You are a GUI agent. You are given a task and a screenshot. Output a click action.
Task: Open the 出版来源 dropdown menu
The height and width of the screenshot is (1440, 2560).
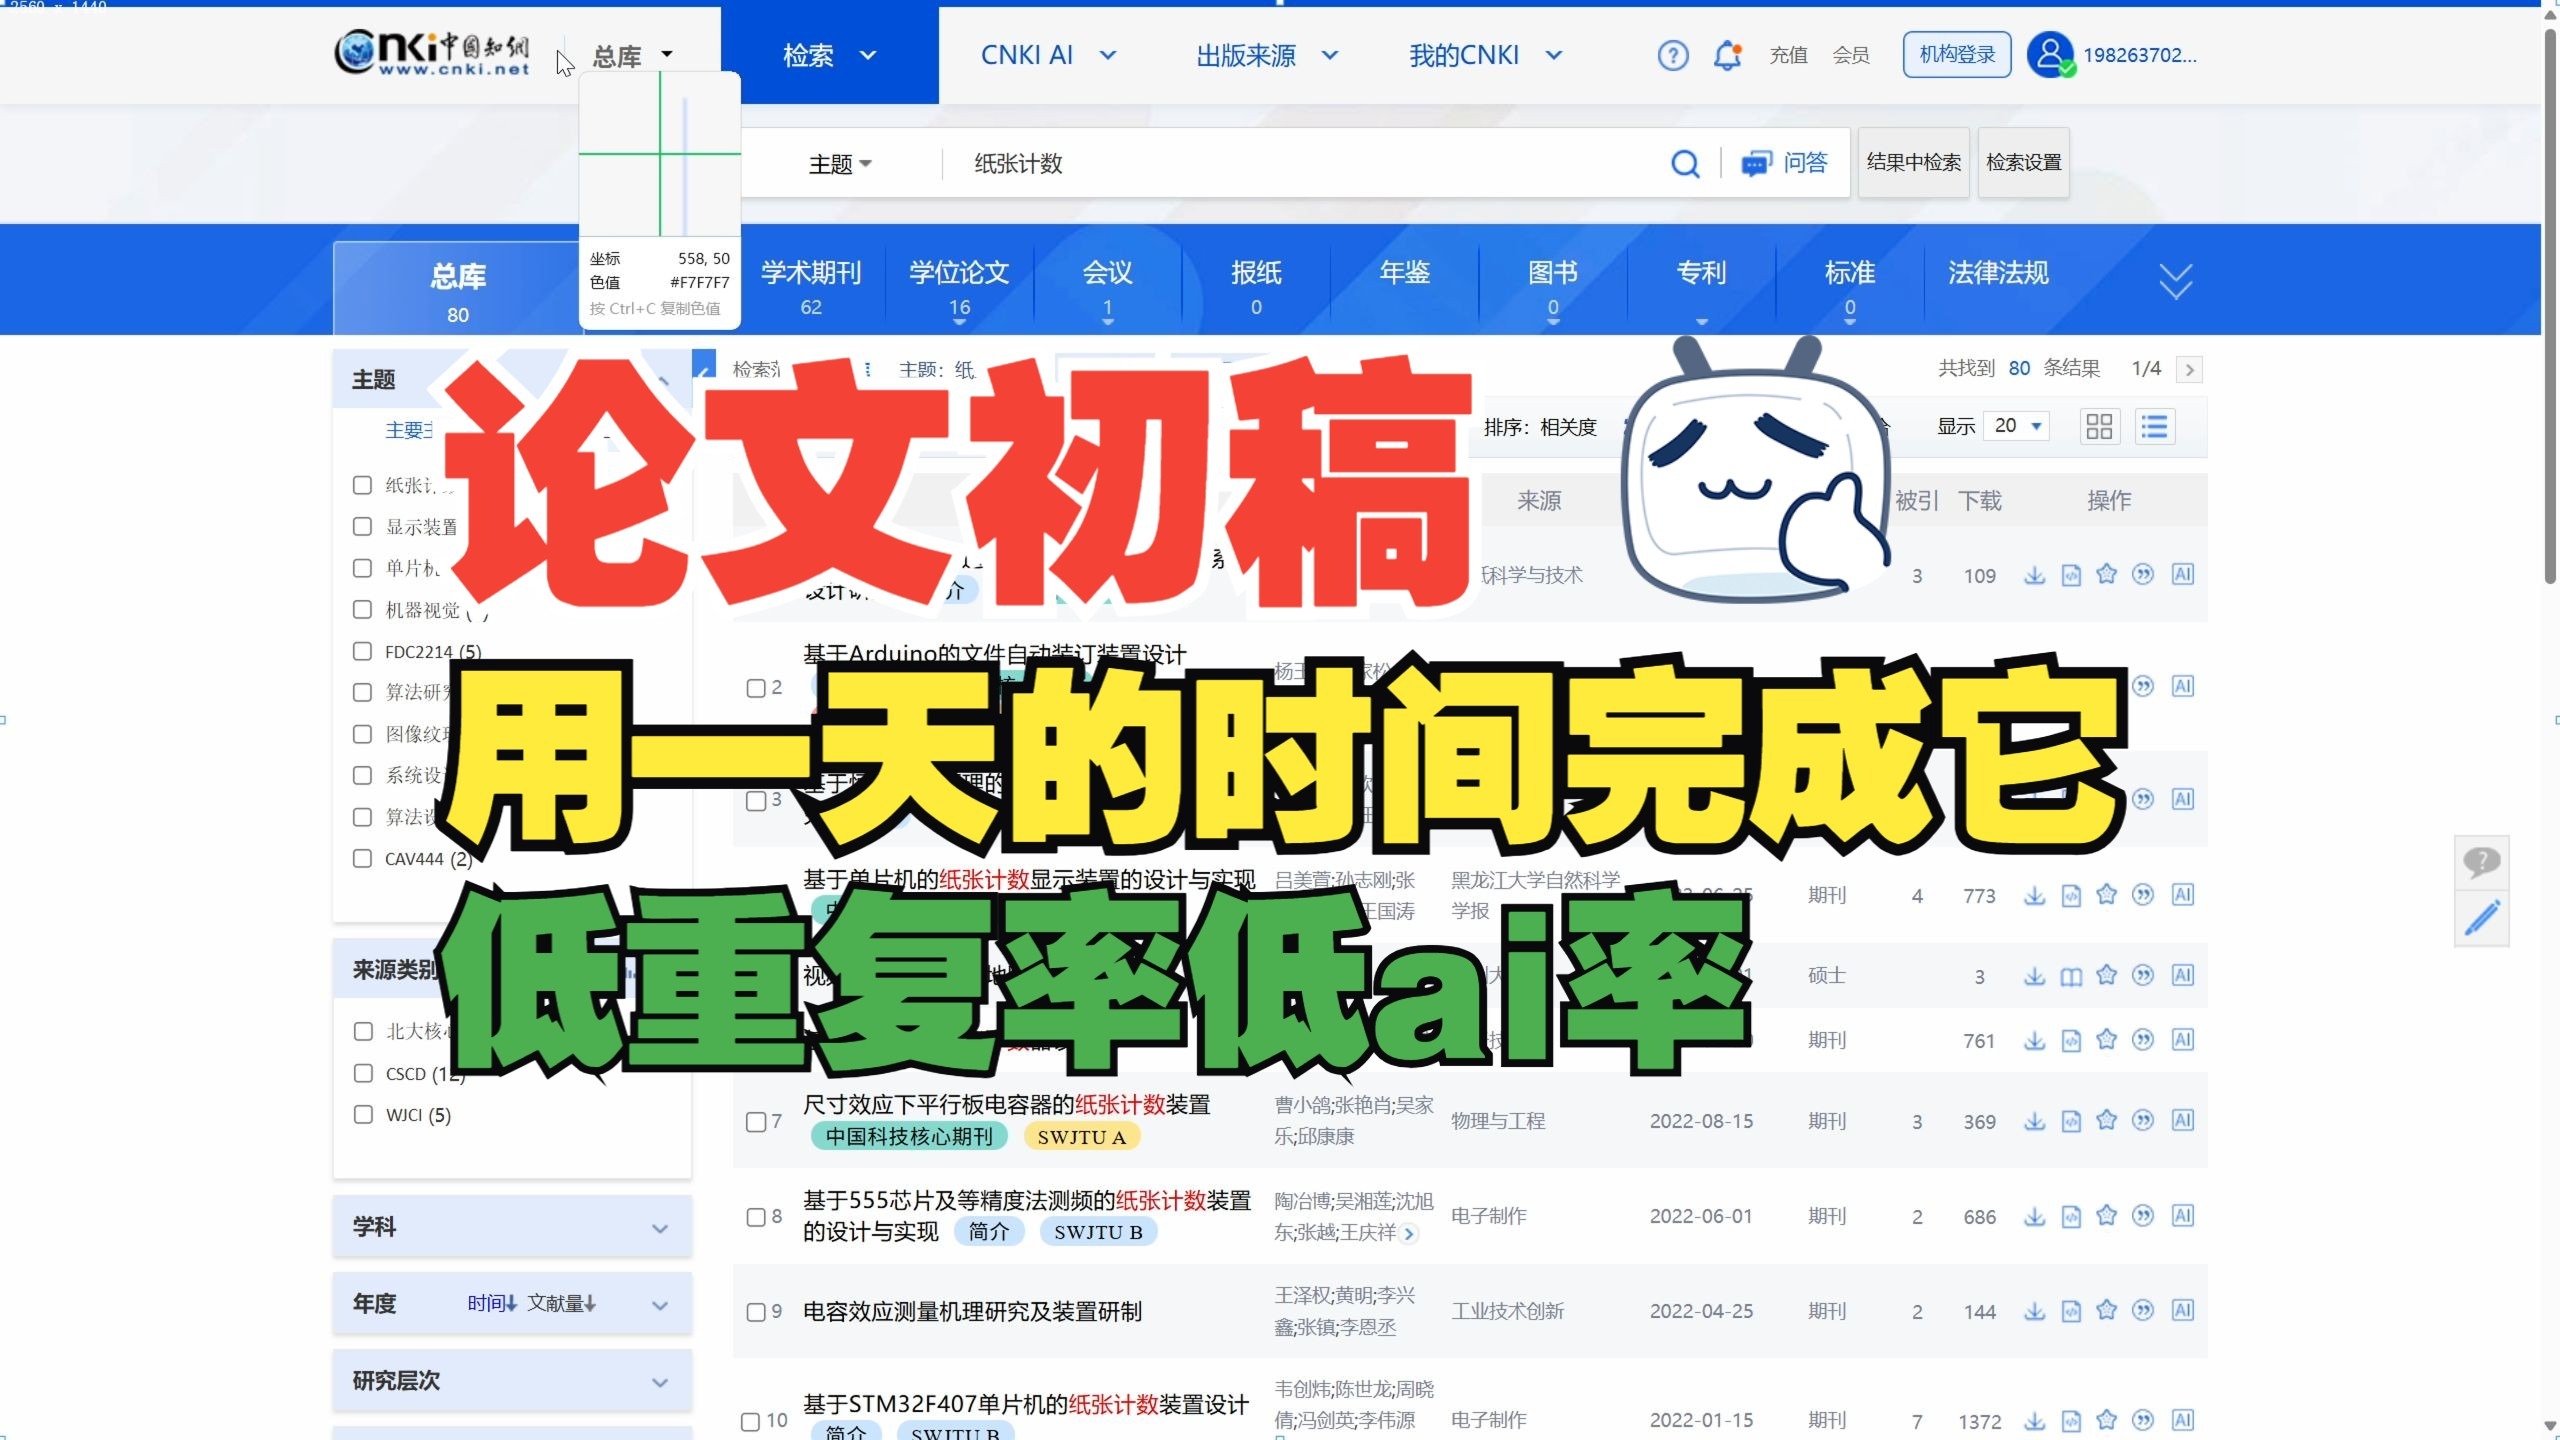(x=1266, y=55)
